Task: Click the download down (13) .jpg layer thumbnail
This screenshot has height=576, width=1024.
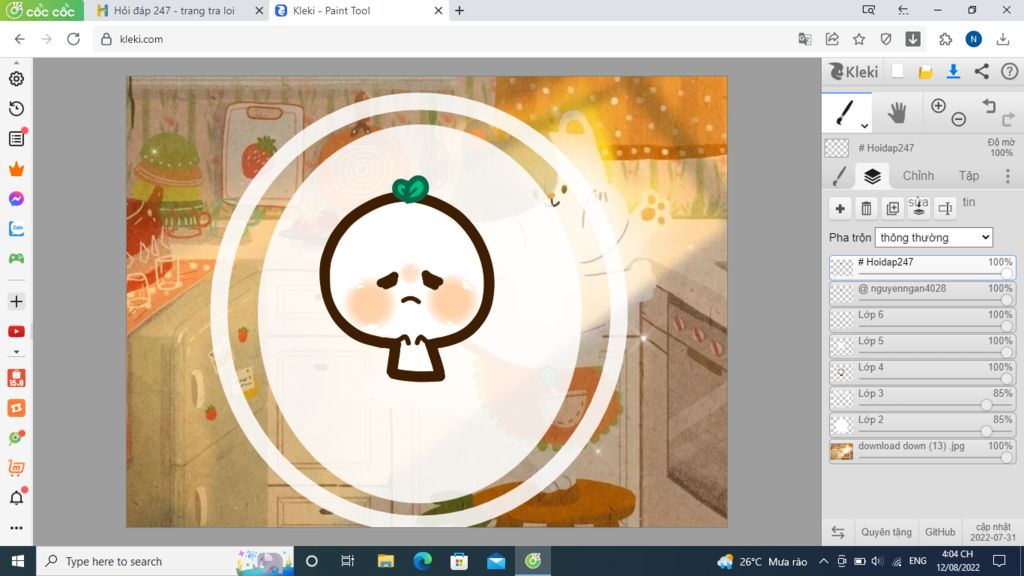Action: pos(841,451)
